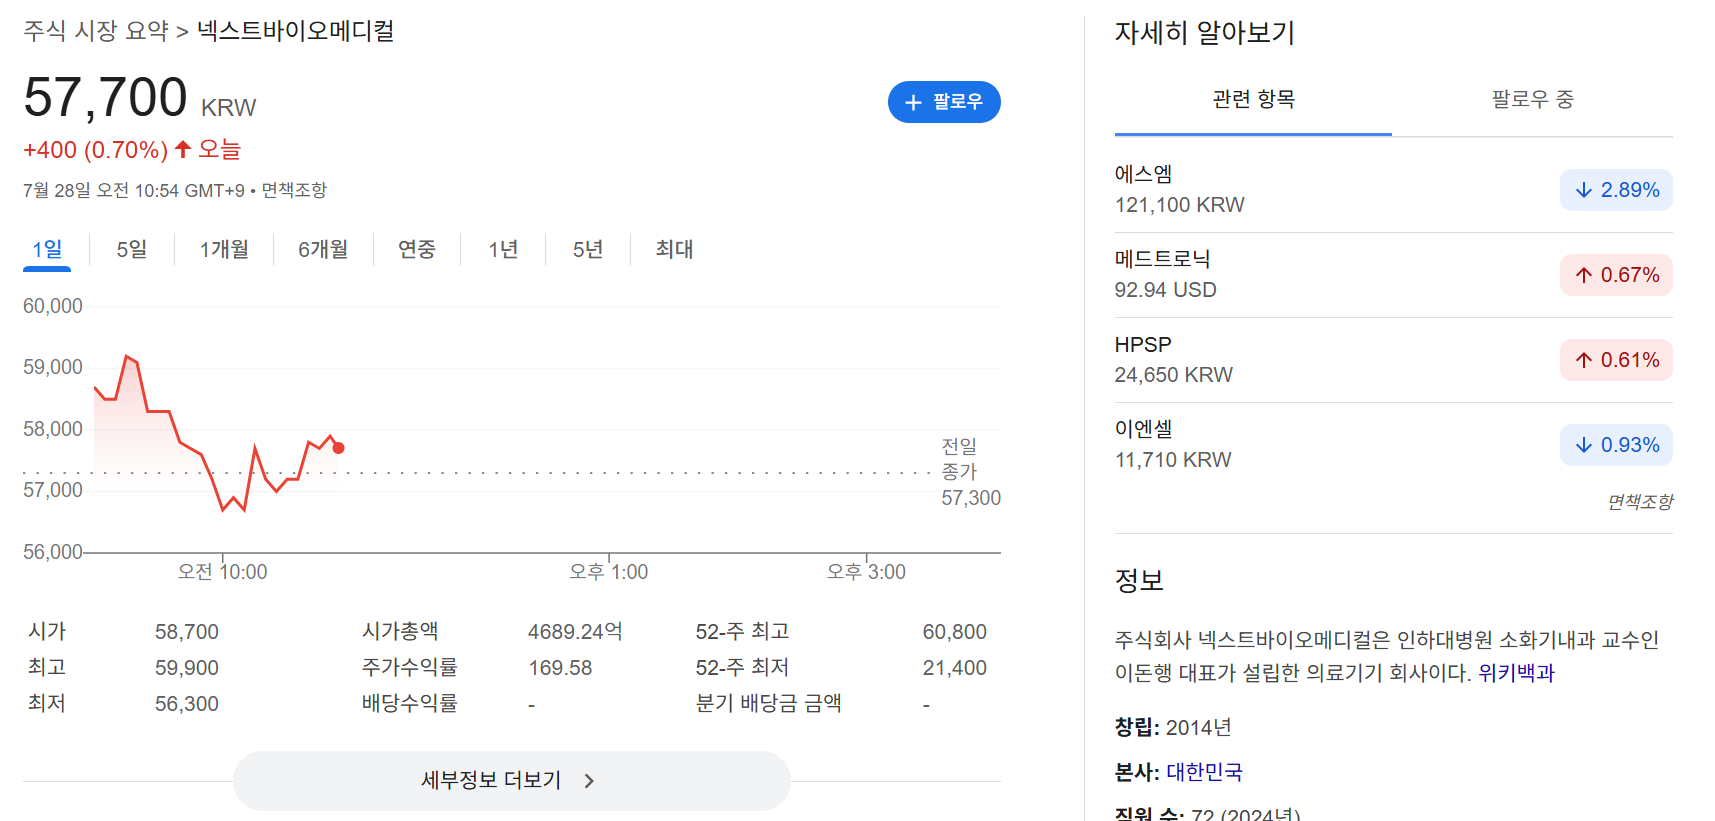Click the 52-주 최저 value 21,400
Viewport: 1715px width, 821px height.
coord(954,668)
